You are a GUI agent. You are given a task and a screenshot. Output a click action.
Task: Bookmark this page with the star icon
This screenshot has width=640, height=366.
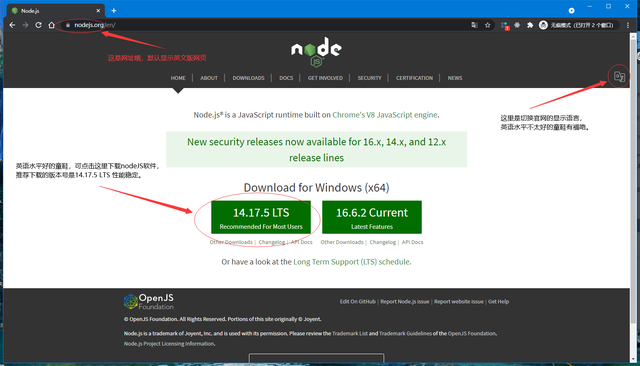click(487, 25)
